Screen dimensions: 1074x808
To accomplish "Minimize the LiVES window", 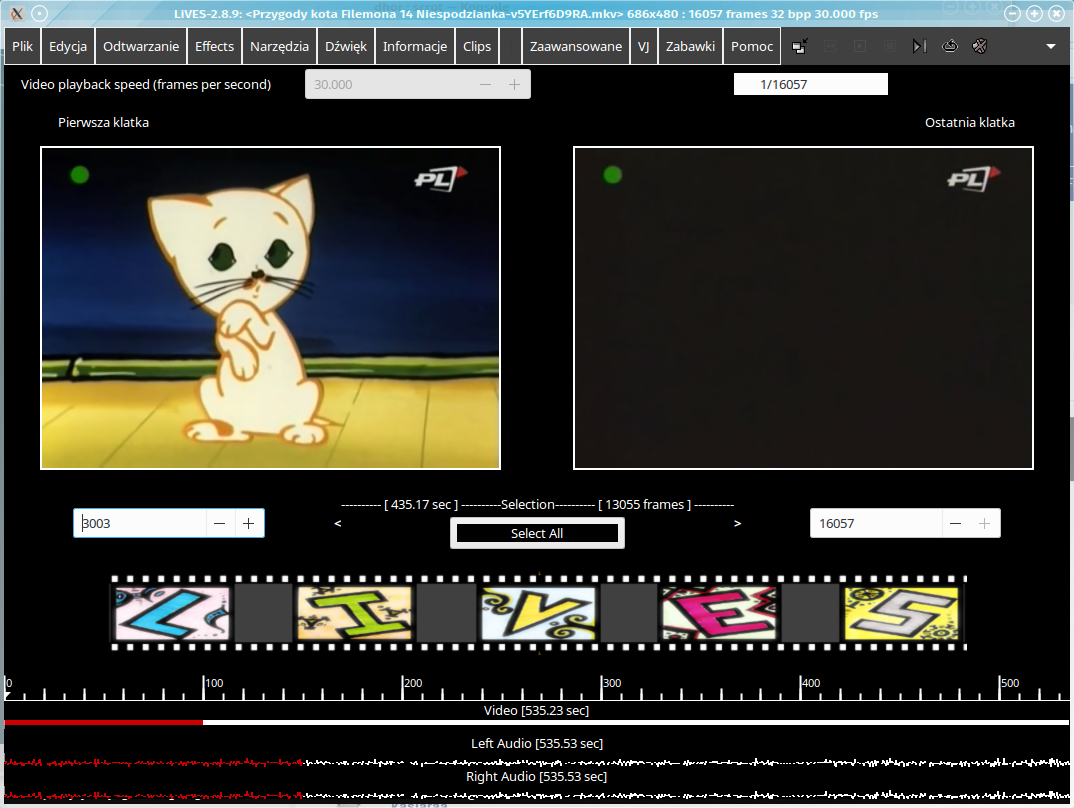I will (1012, 13).
